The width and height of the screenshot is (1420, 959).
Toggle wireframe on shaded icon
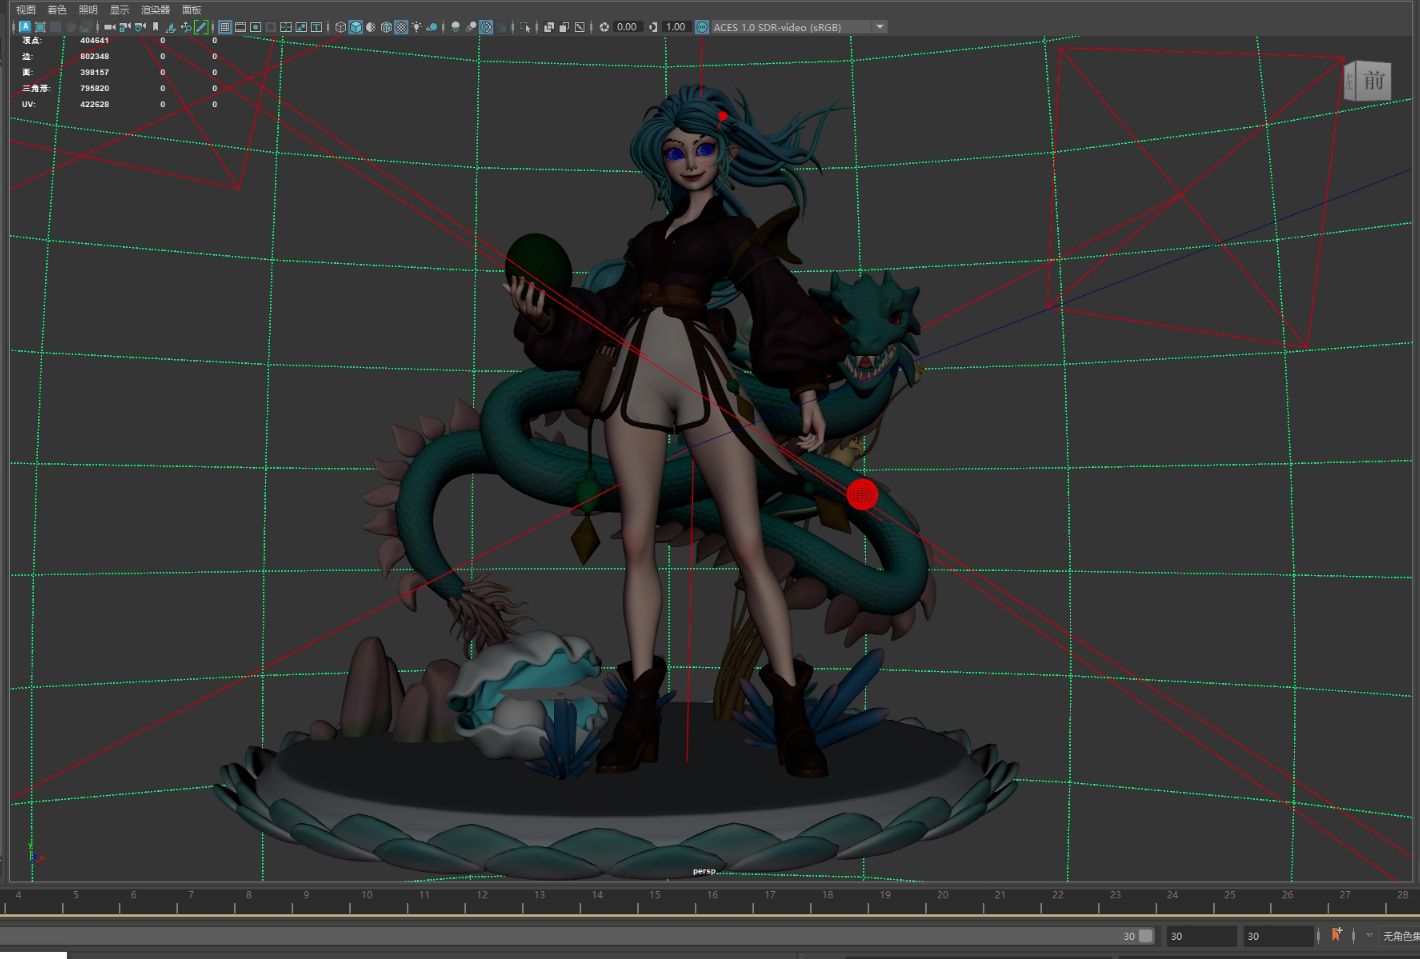pyautogui.click(x=386, y=27)
